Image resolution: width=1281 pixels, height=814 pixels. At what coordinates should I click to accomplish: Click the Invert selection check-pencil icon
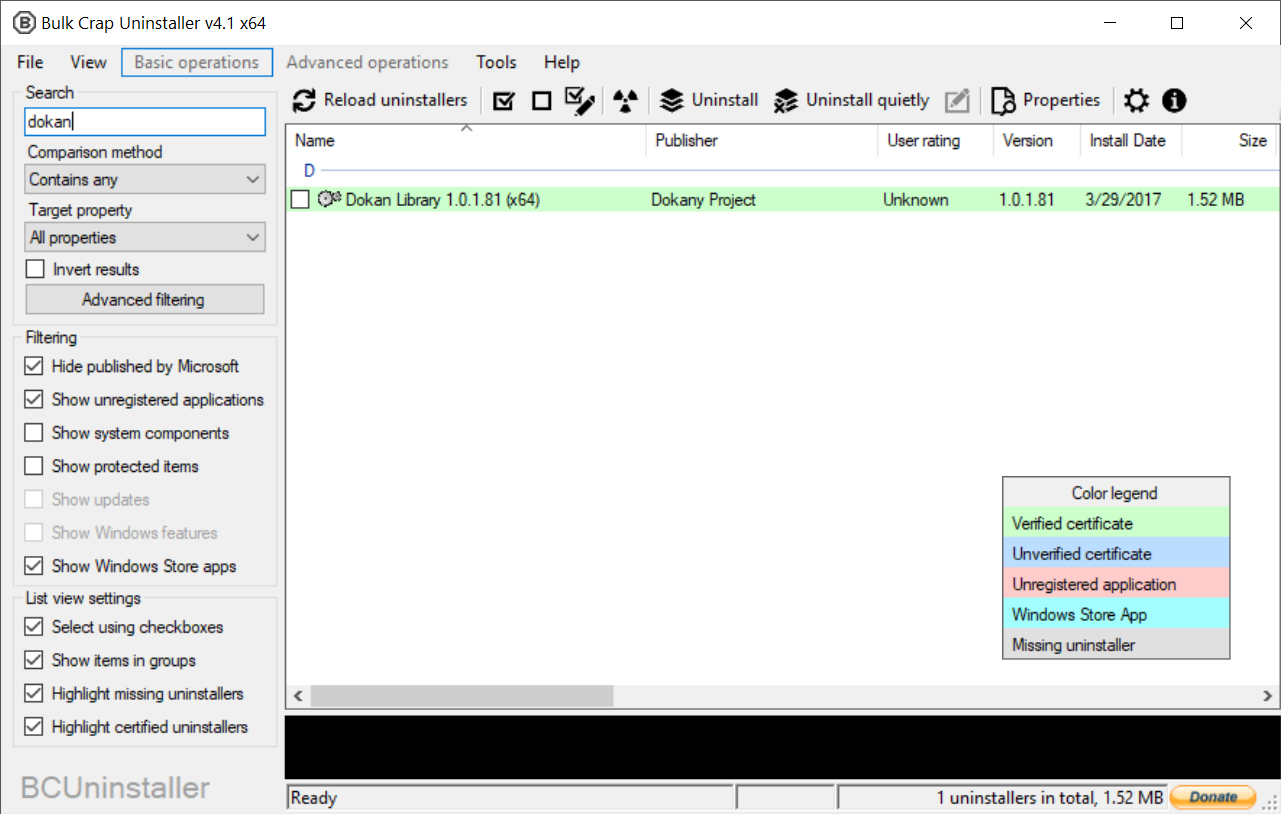(x=580, y=100)
